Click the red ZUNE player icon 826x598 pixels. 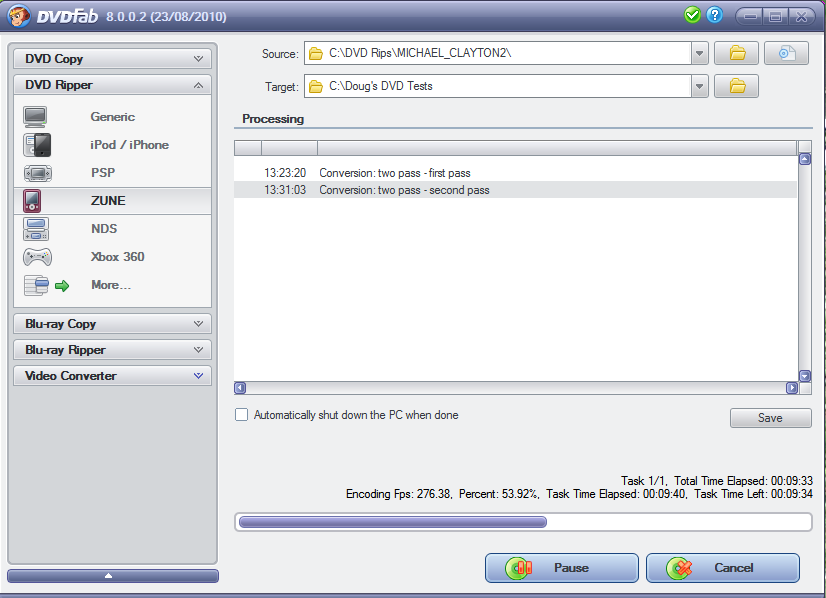[x=32, y=201]
